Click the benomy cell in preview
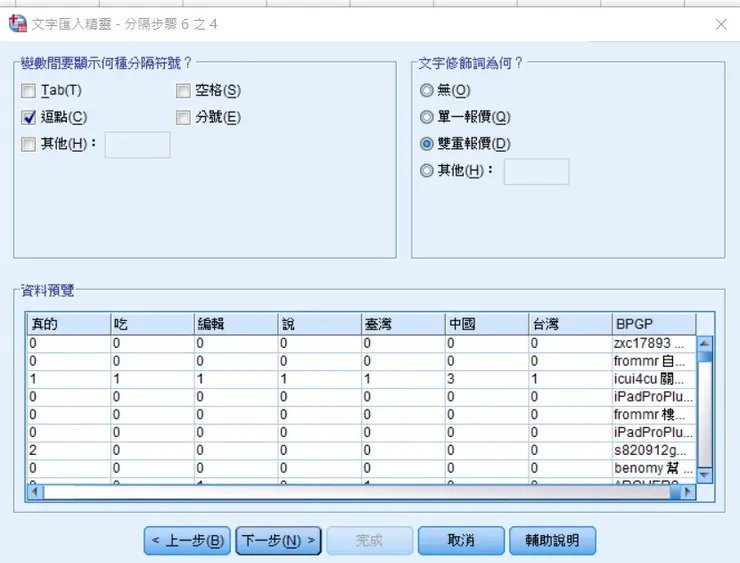The height and width of the screenshot is (563, 740). 654,468
